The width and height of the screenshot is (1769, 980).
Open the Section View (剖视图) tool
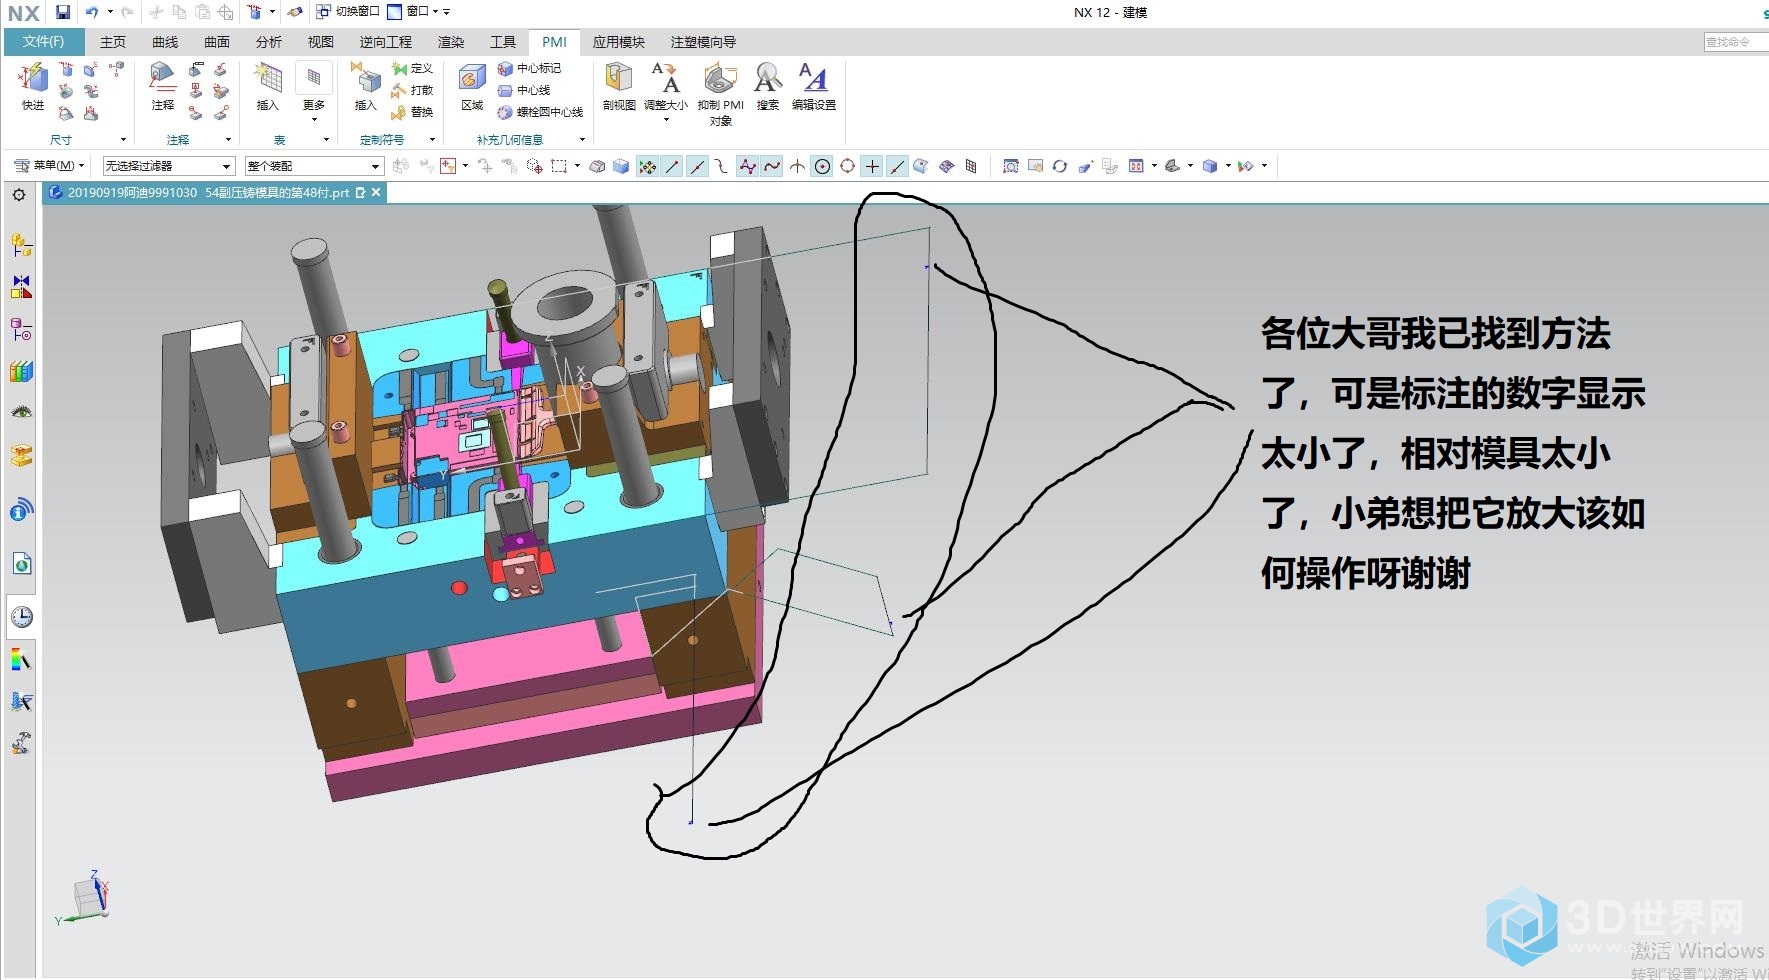(x=619, y=85)
